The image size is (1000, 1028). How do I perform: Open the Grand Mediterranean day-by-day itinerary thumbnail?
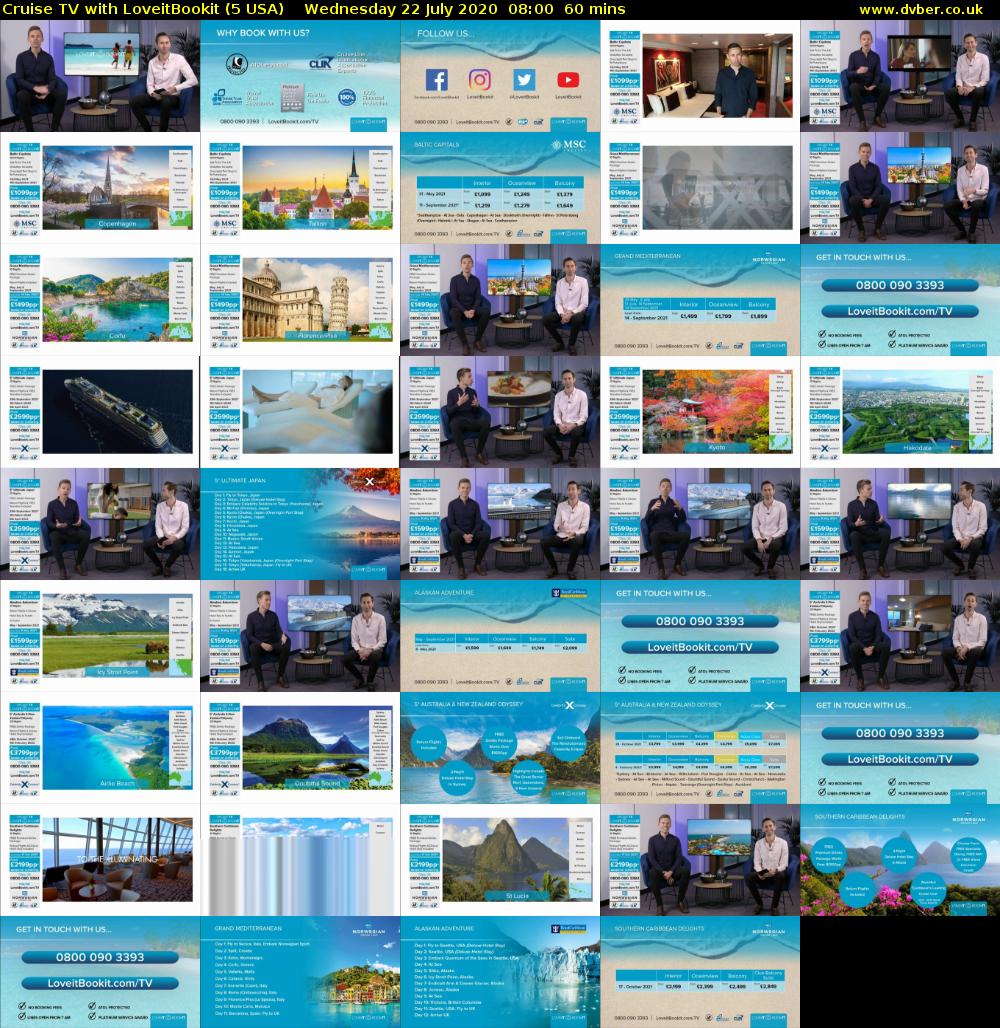click(x=300, y=972)
